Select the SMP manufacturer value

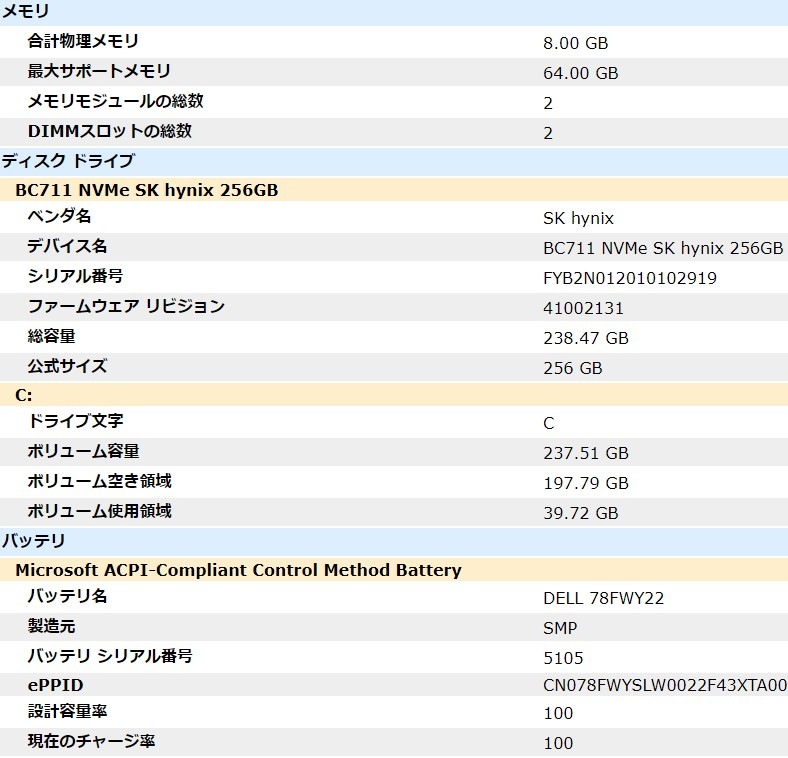click(x=560, y=628)
